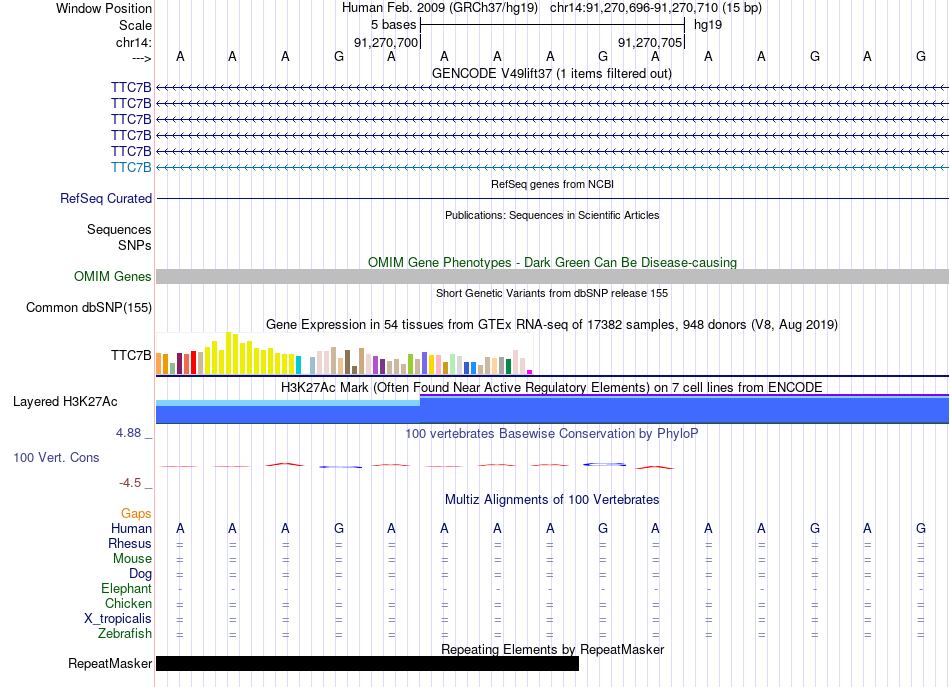The height and width of the screenshot is (687, 950).
Task: Click the 4.88 PhyloP upper scale value
Action: coord(128,433)
